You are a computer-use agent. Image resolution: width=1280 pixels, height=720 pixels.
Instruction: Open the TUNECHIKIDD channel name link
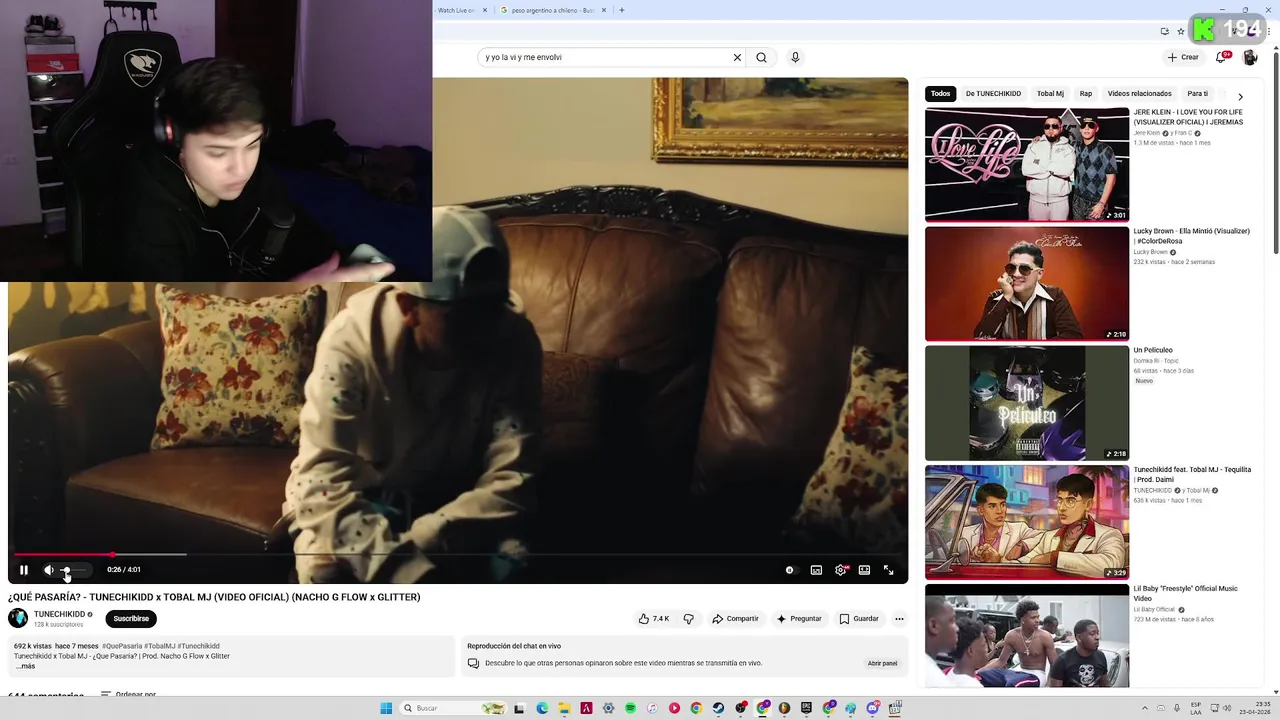(60, 614)
